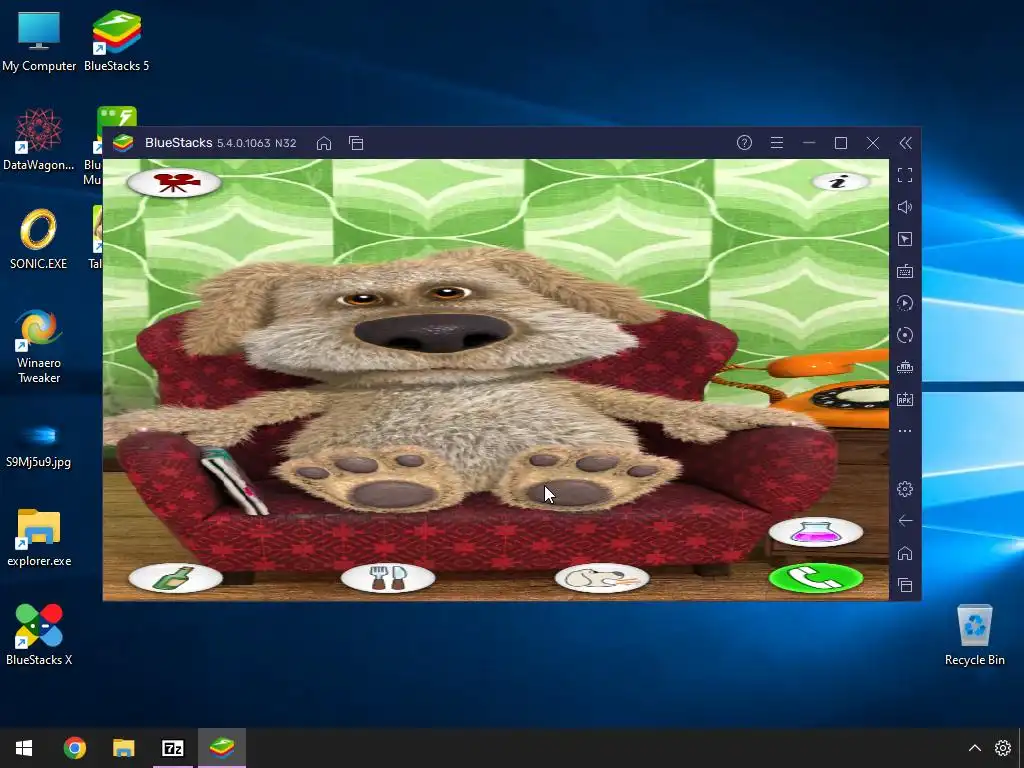Click the macro play icon in sidebar
The width and height of the screenshot is (1024, 768).
(904, 303)
